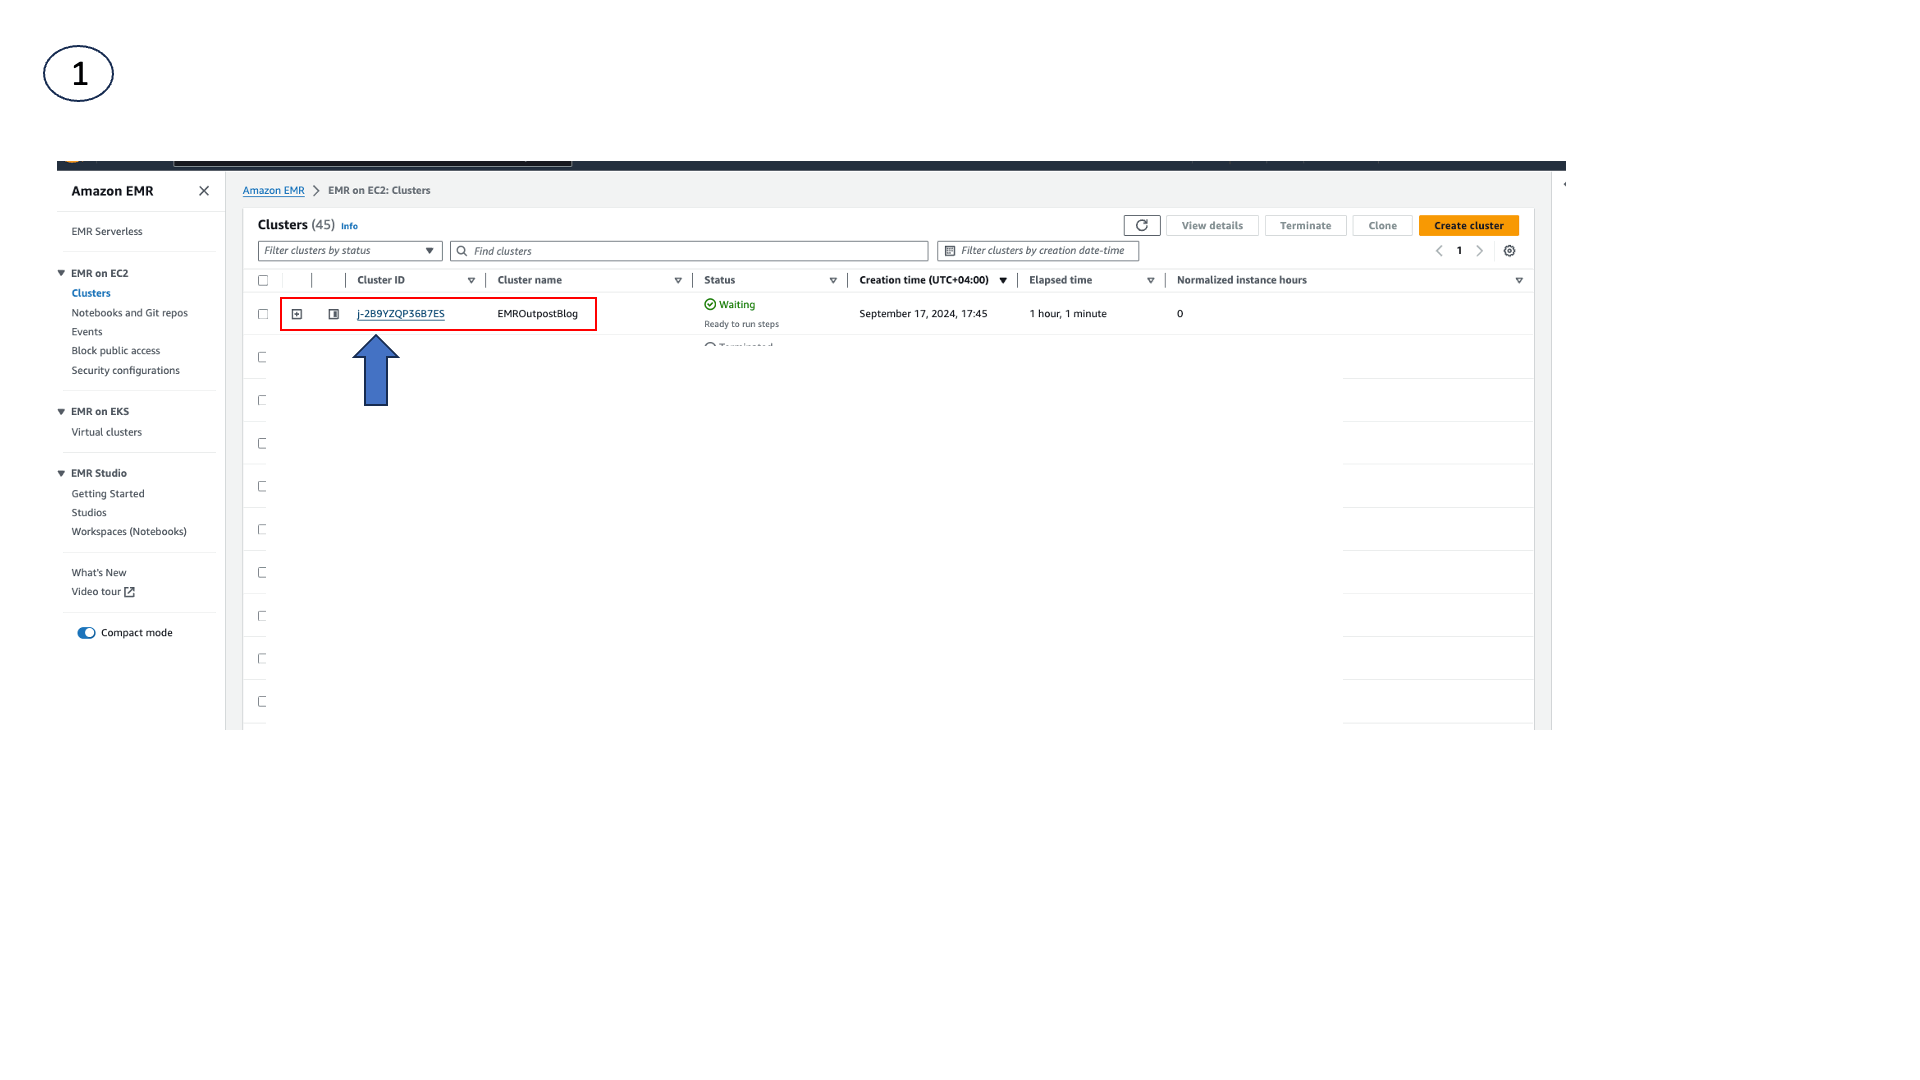Click the refresh clusters icon button
The height and width of the screenshot is (1080, 1920).
1141,226
